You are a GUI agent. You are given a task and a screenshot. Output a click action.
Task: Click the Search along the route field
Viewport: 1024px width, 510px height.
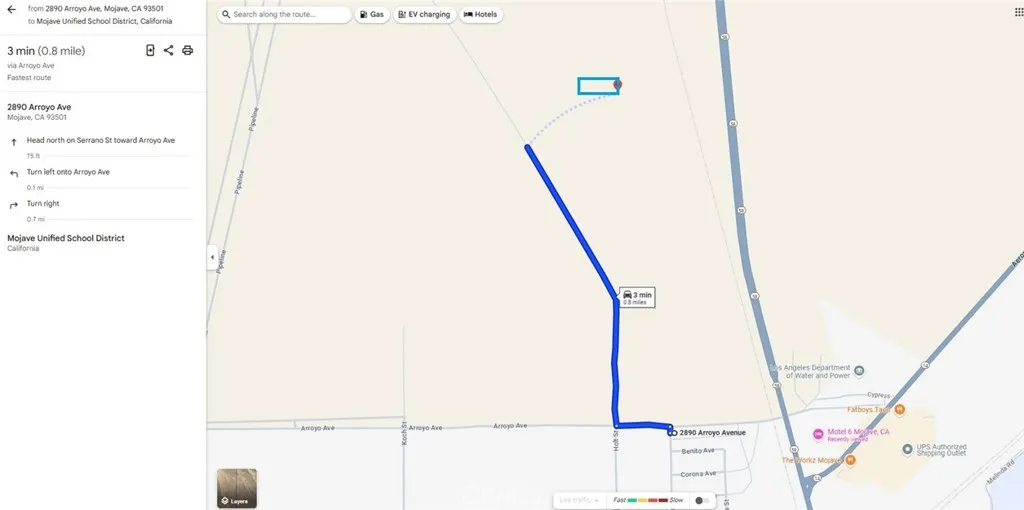click(x=284, y=14)
